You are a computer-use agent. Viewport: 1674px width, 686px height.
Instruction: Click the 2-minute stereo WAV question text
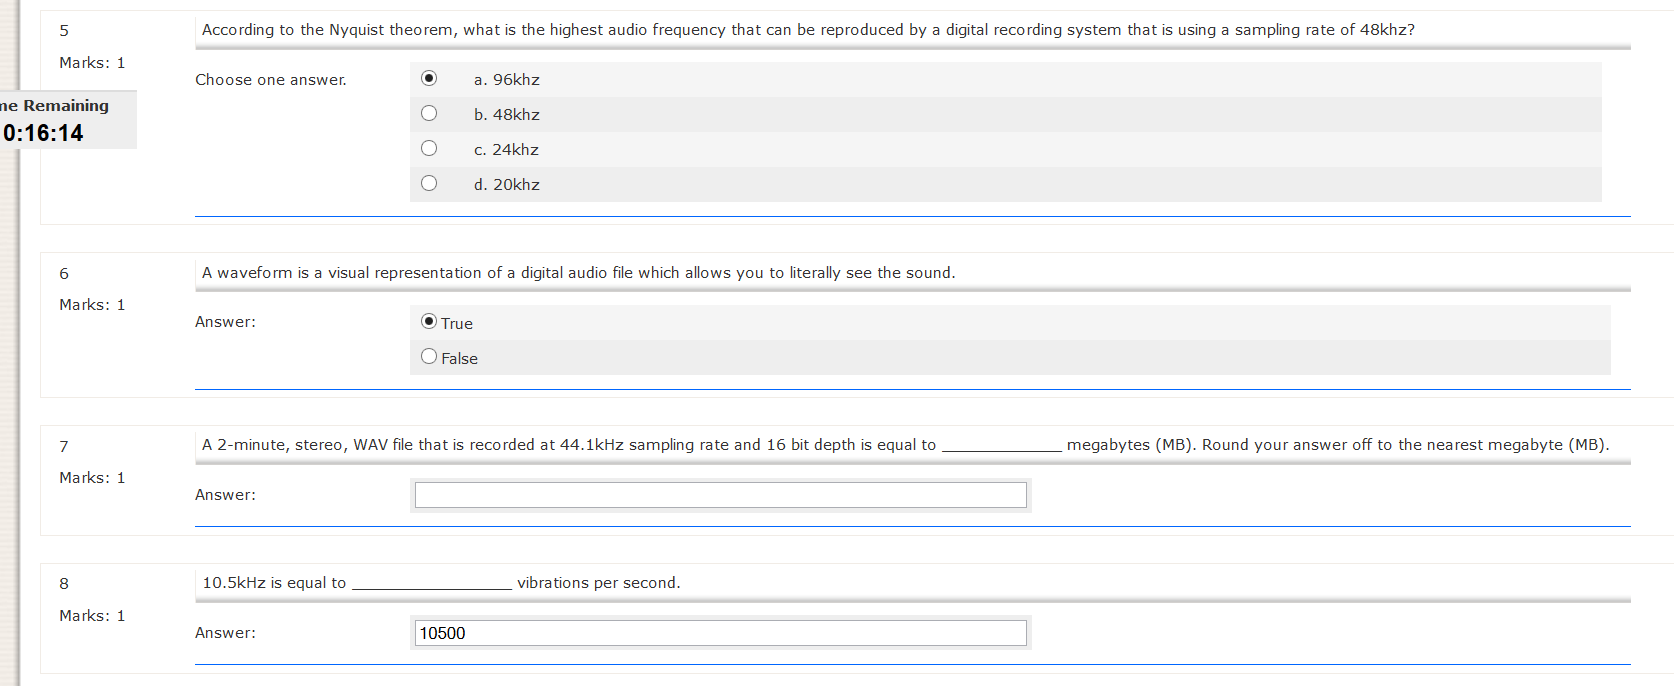(568, 445)
